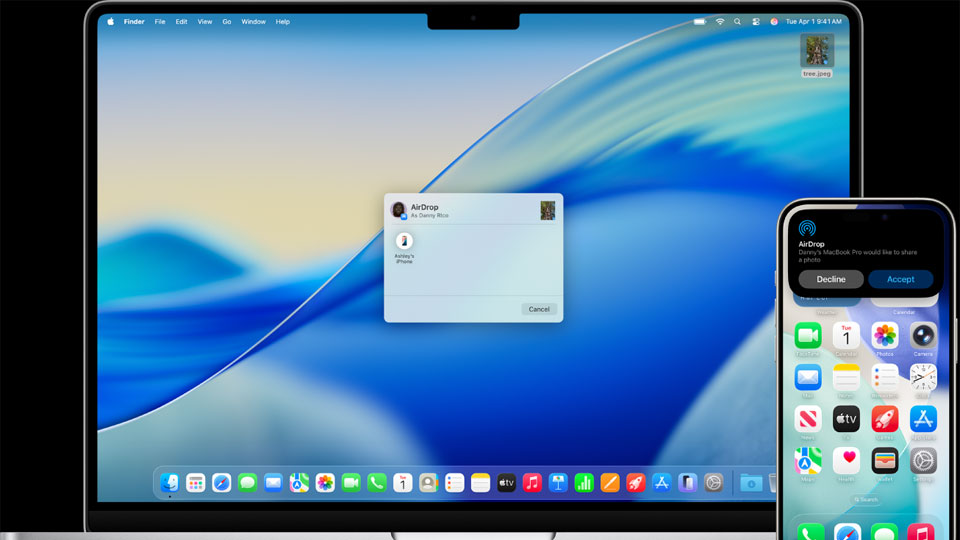Open the Go menu in menu bar
Viewport: 960px width, 540px height.
point(227,21)
